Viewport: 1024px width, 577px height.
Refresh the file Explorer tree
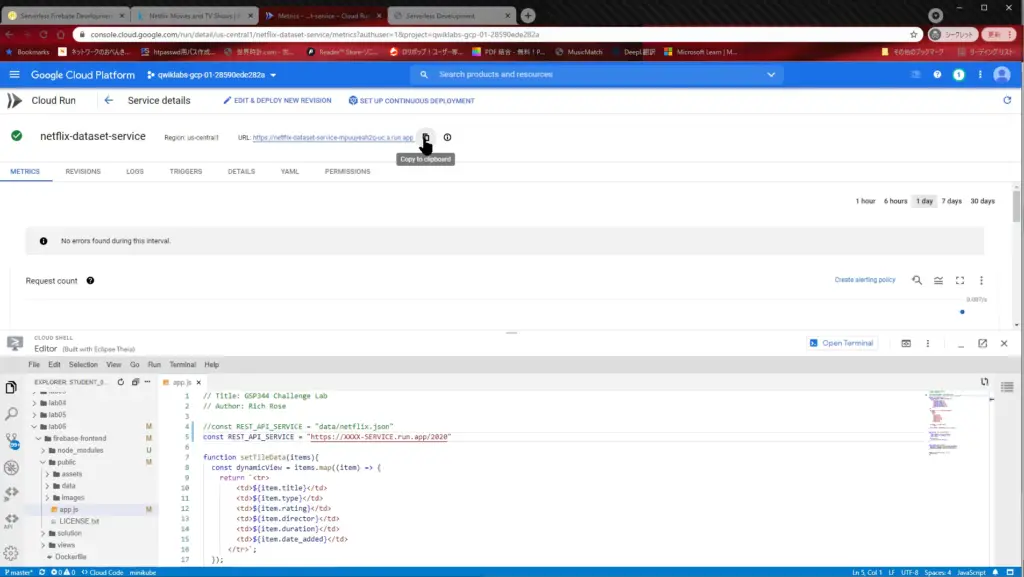click(121, 382)
